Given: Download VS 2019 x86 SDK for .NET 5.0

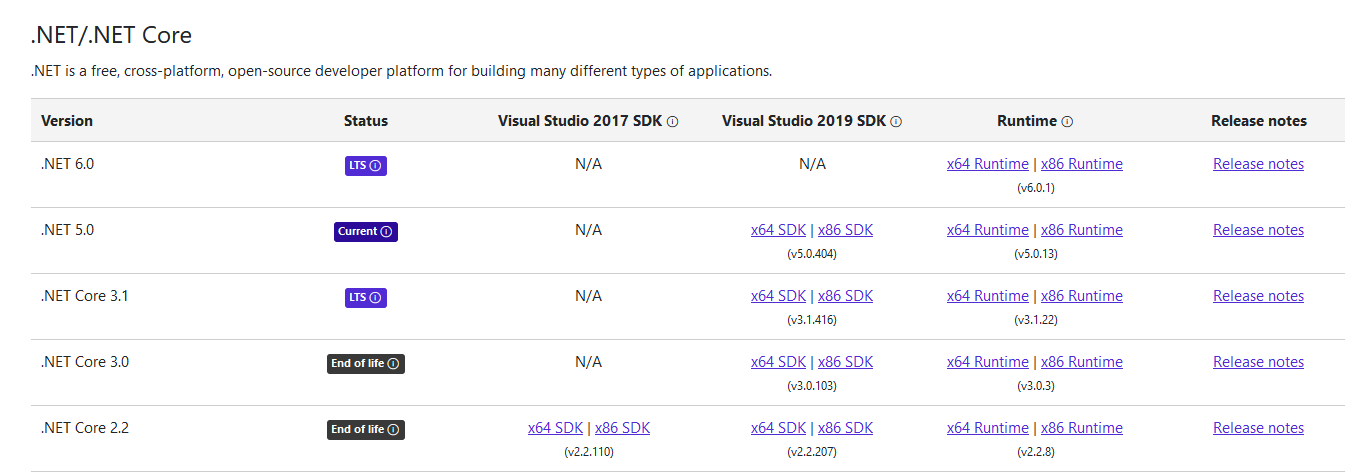Looking at the screenshot, I should click(x=845, y=230).
